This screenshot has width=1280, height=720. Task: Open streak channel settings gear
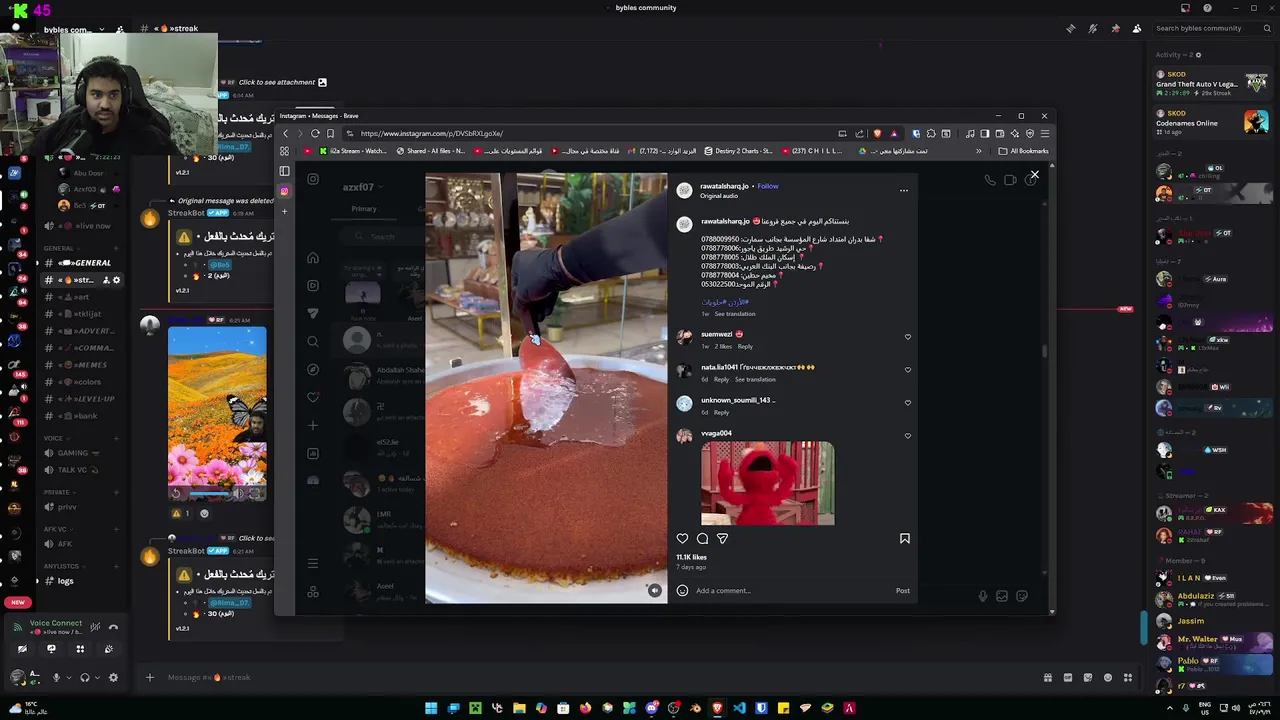click(116, 280)
